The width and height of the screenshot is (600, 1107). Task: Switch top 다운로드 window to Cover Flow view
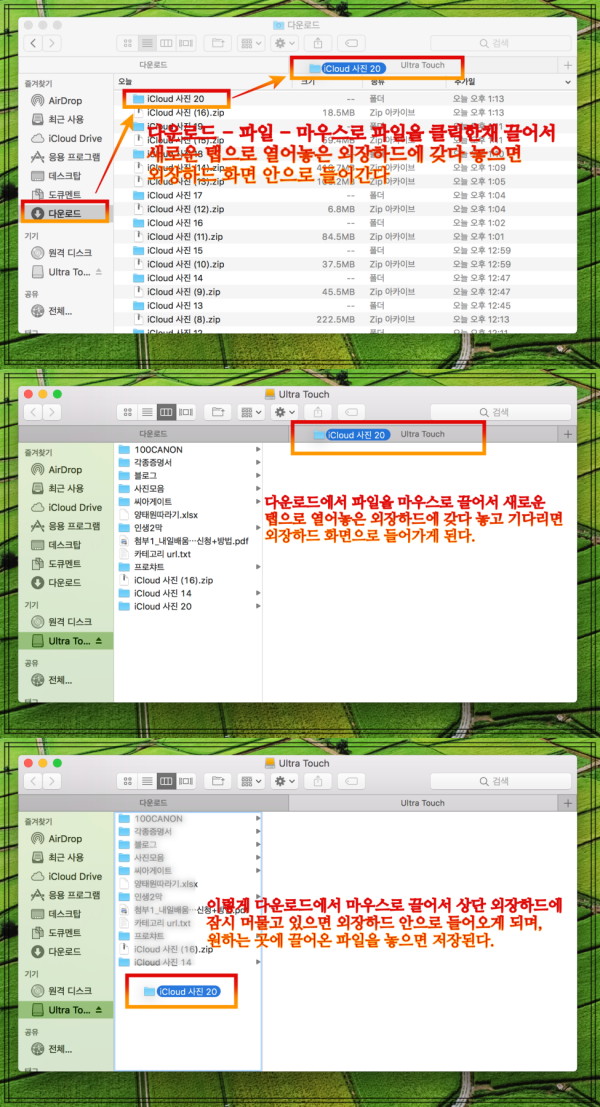tap(186, 43)
